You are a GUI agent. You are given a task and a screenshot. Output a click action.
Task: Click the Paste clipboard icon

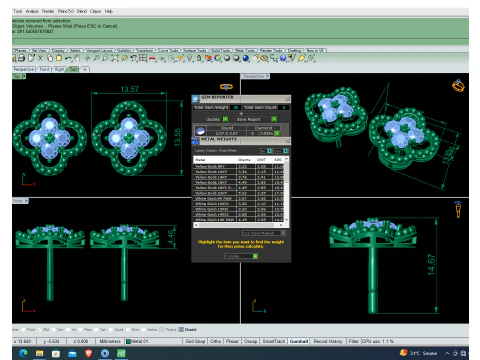tap(59, 58)
